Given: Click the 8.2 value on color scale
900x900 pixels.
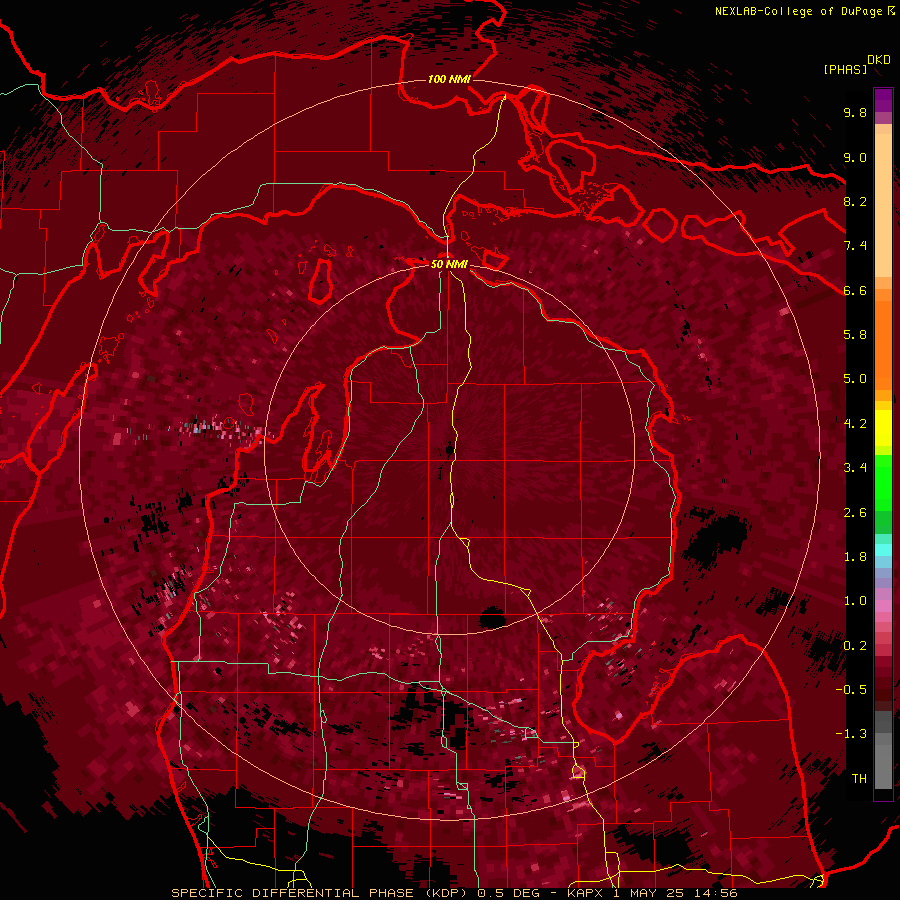Looking at the screenshot, I should coord(855,201).
